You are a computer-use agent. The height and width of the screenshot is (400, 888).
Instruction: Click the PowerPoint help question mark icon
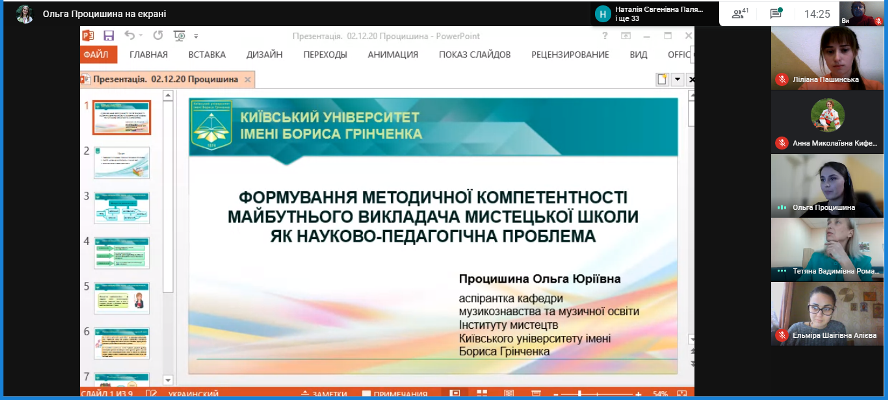coord(607,35)
